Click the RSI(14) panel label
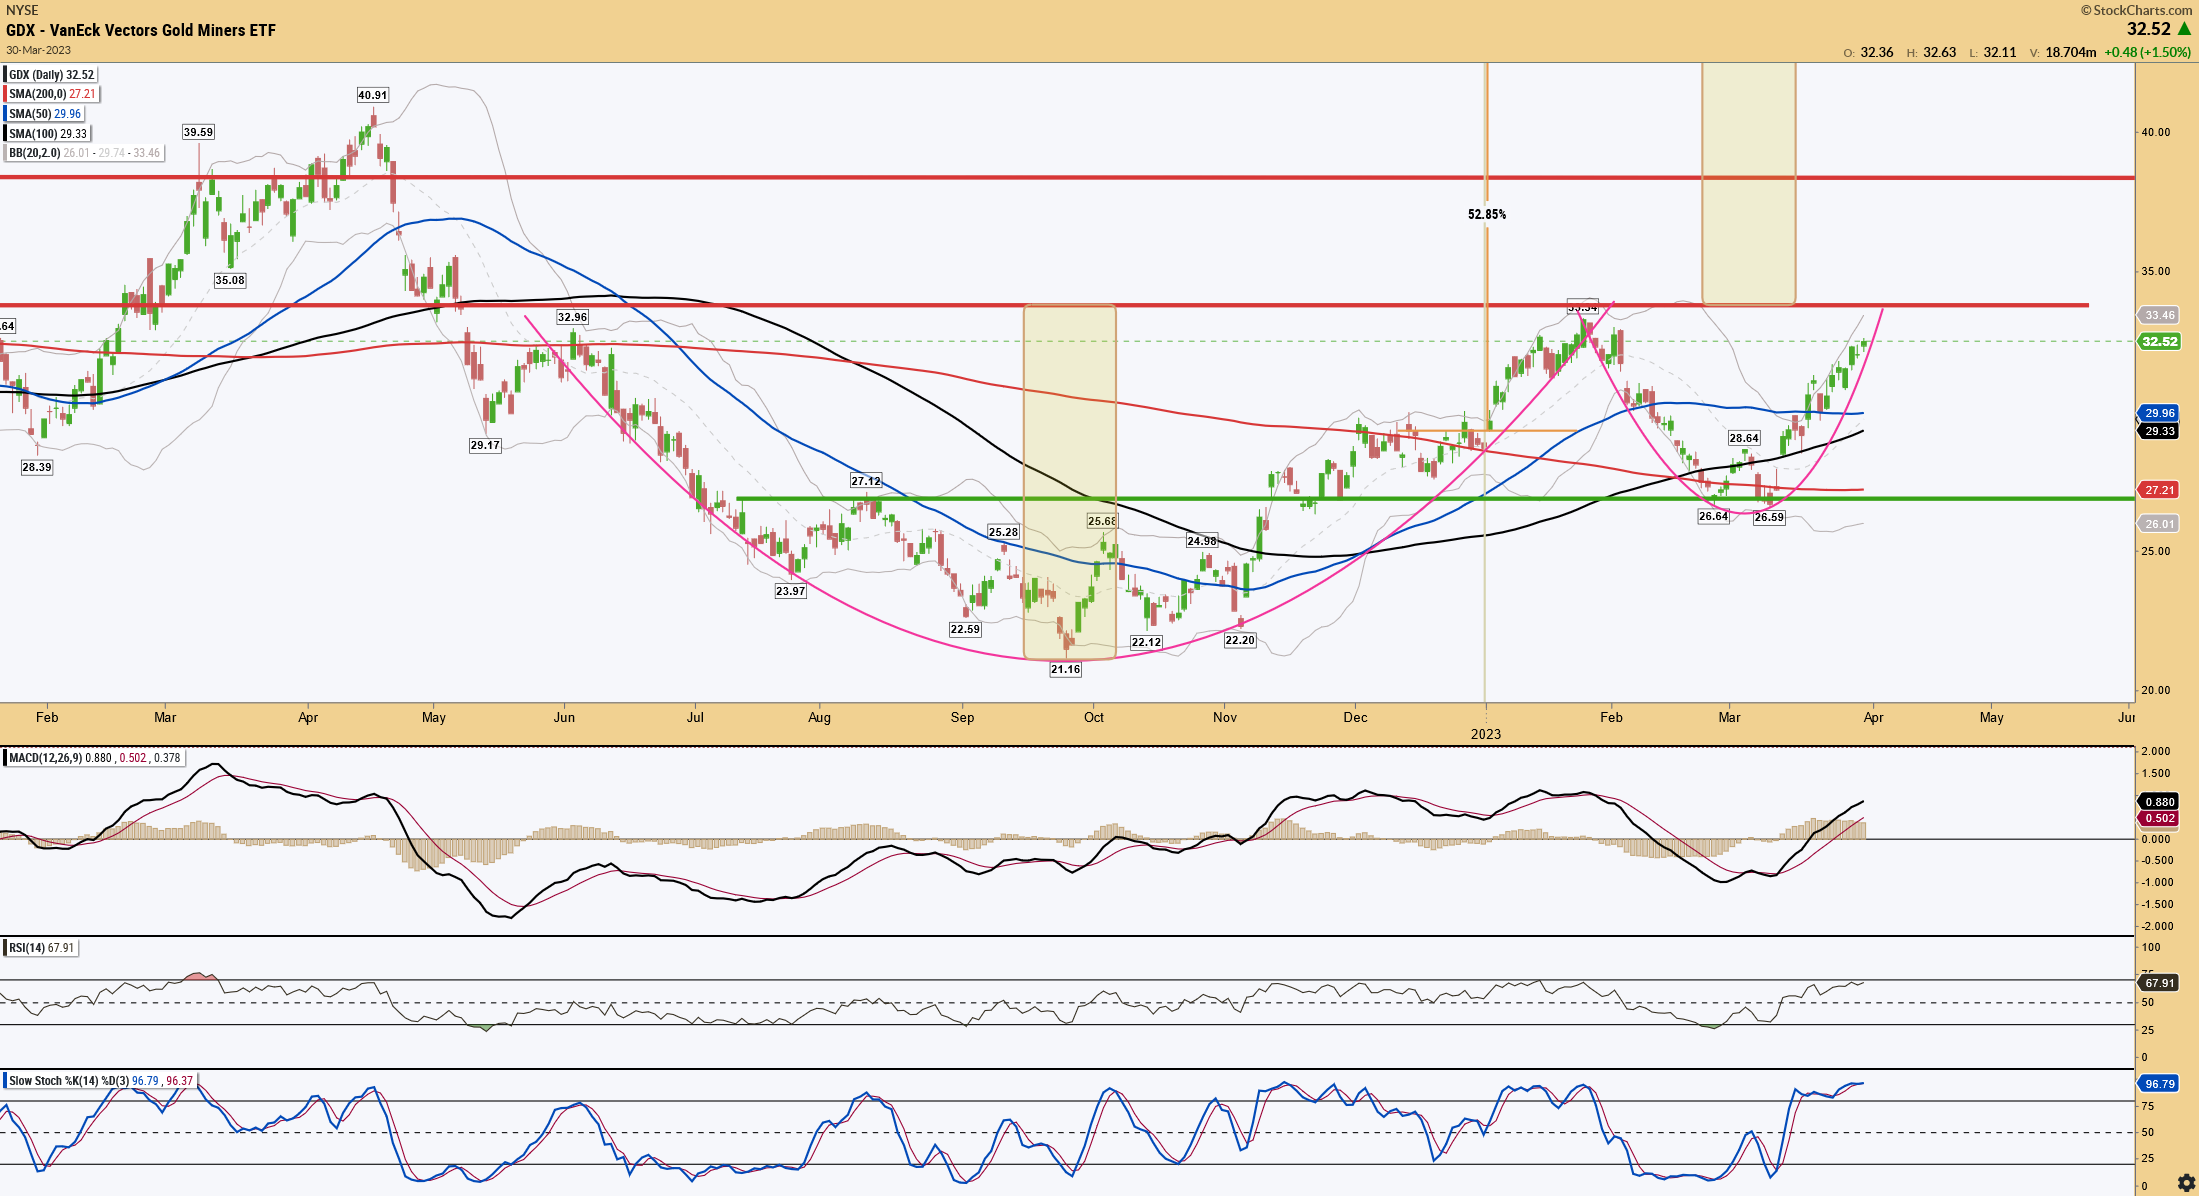The image size is (2200, 1196). tap(27, 948)
